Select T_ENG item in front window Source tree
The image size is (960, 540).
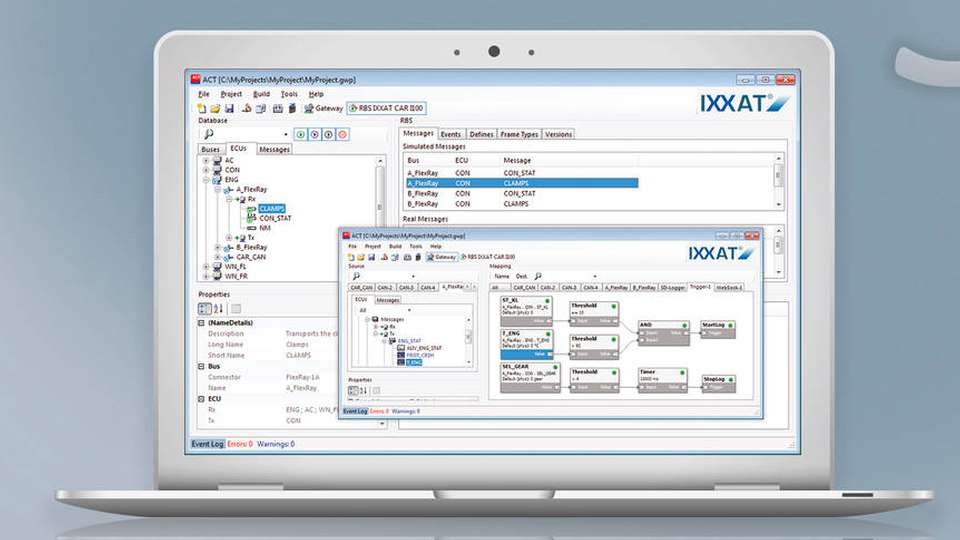pyautogui.click(x=414, y=362)
